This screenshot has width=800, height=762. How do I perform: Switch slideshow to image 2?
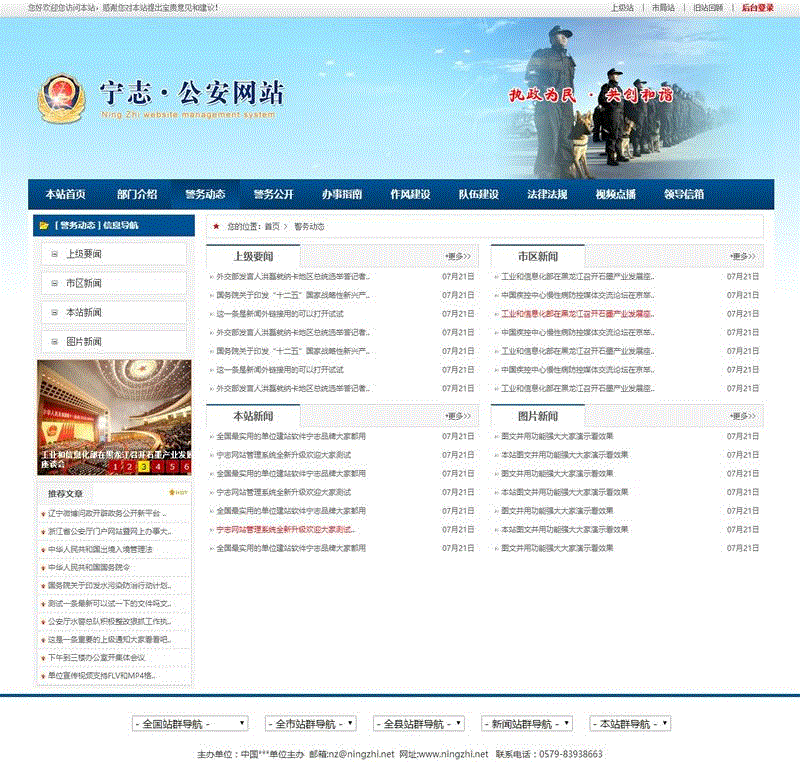click(x=130, y=466)
